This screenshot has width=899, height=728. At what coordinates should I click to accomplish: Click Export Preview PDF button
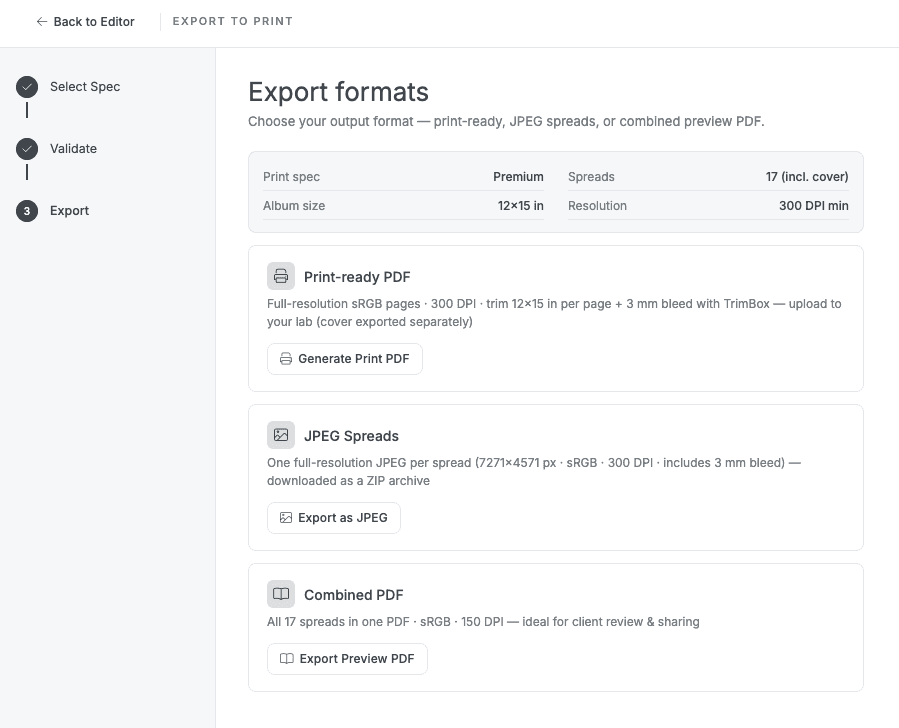pyautogui.click(x=347, y=659)
